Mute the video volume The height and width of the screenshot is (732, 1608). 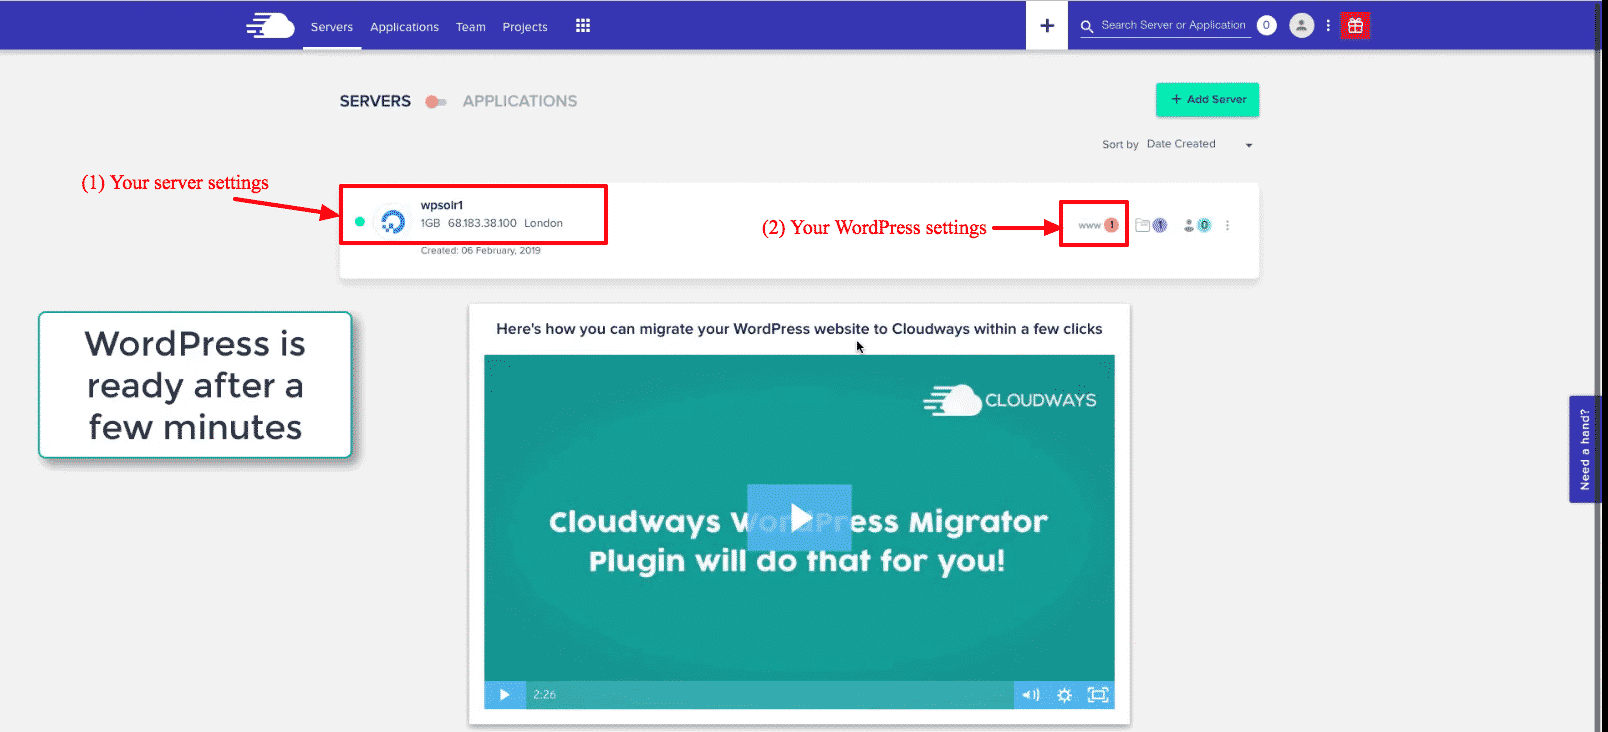[1030, 695]
